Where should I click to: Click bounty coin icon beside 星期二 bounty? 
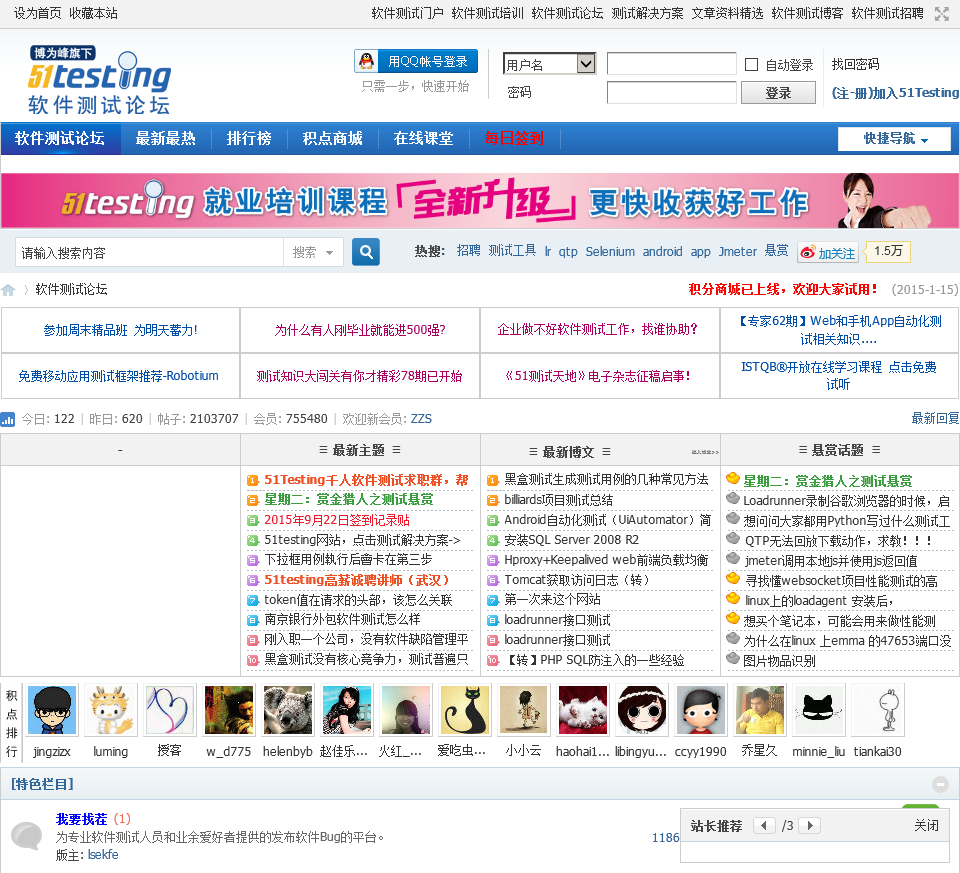(x=733, y=479)
